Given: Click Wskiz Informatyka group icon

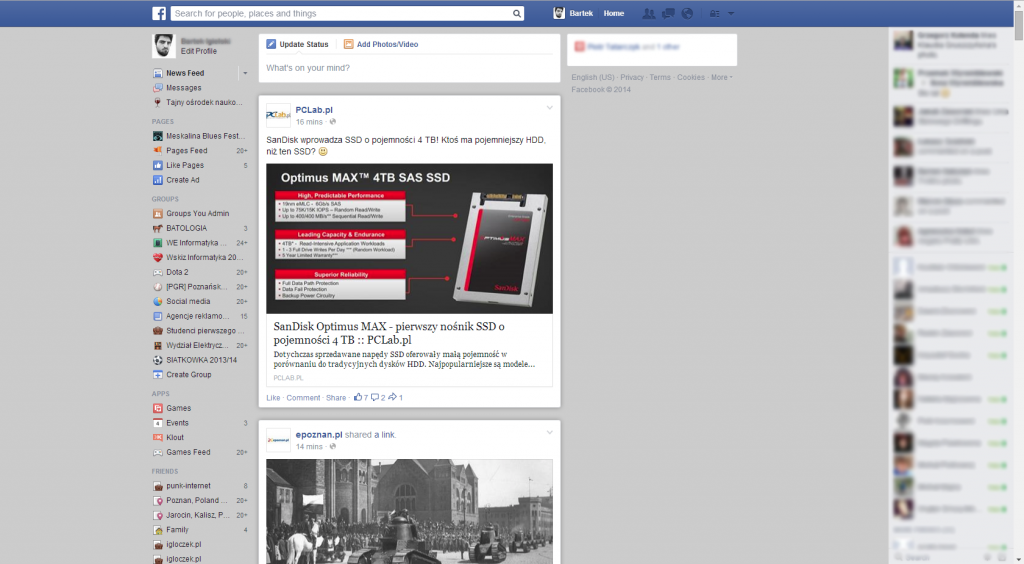Looking at the screenshot, I should 157,257.
